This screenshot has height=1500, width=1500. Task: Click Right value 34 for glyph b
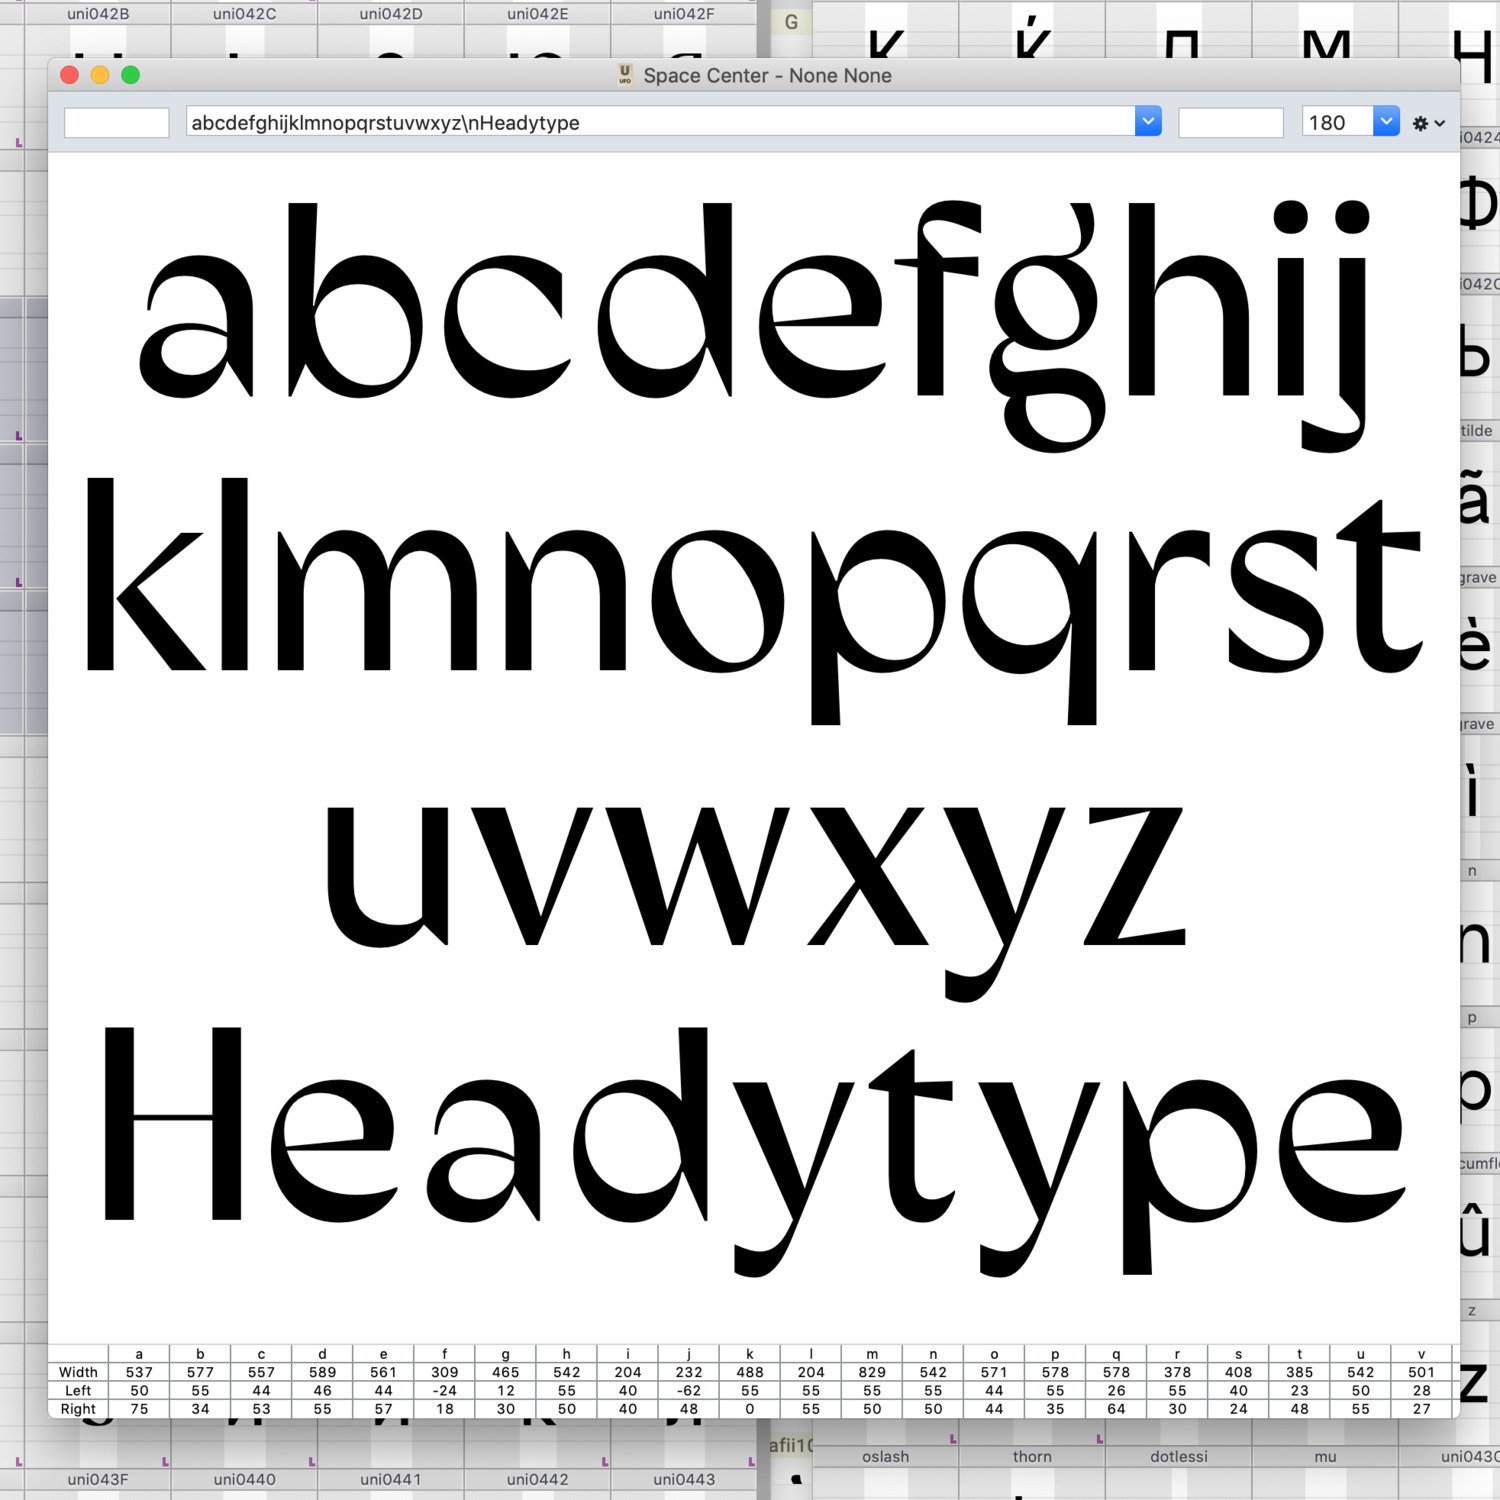pos(200,1408)
